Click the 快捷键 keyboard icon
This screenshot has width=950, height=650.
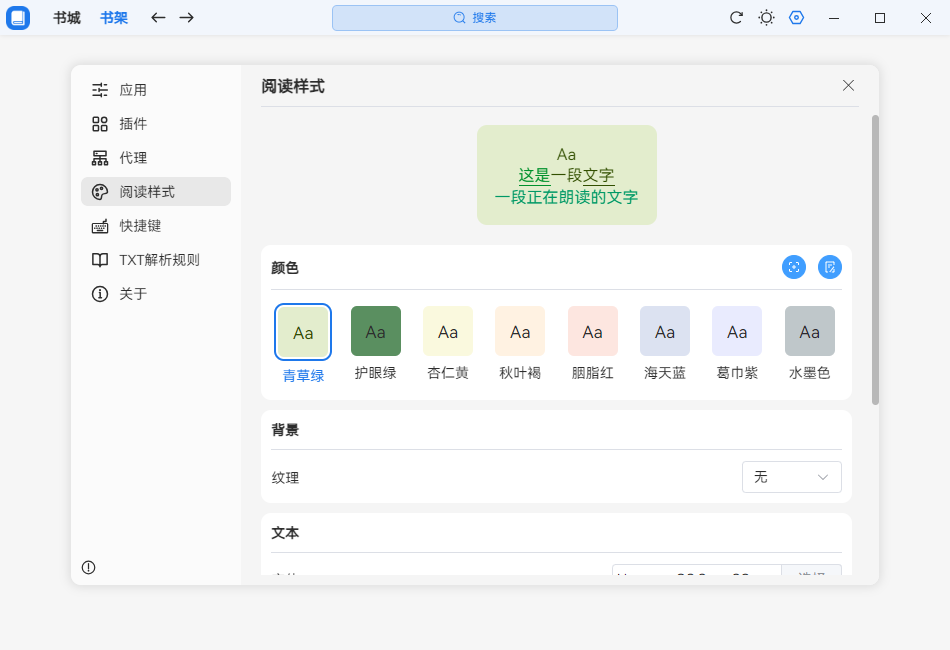(100, 226)
